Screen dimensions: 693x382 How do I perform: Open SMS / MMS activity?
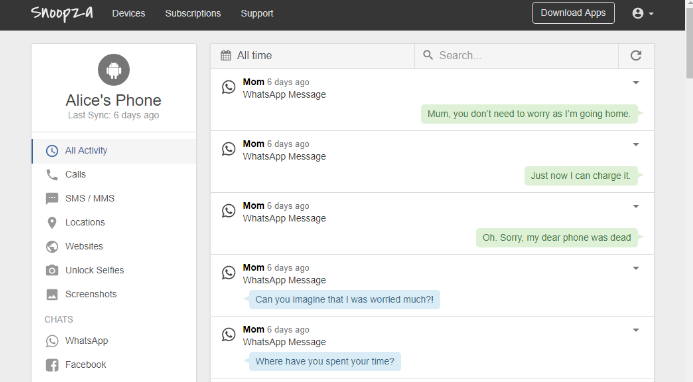[x=114, y=199]
